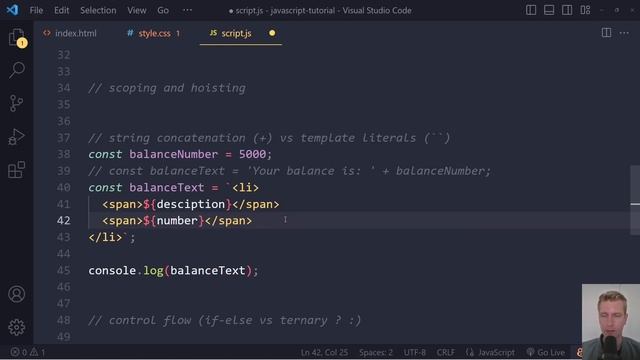This screenshot has height=360, width=640.
Task: Change indentation via Spaces: 2
Action: click(376, 352)
